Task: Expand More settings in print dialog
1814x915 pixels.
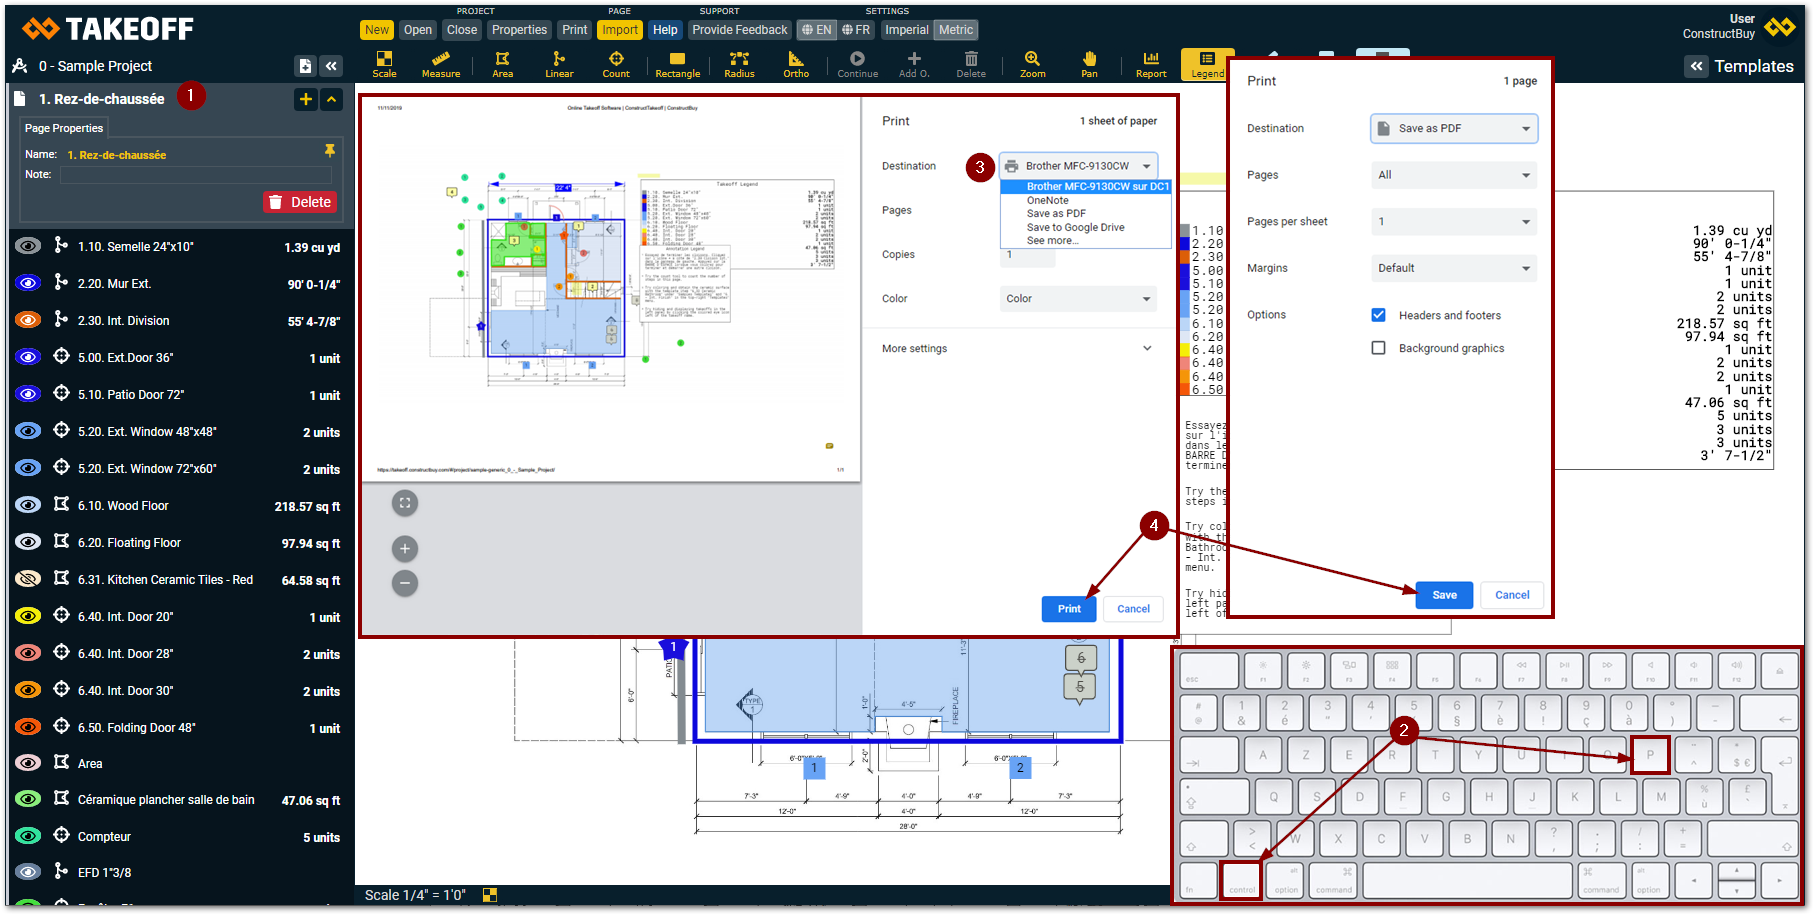Action: 1016,348
